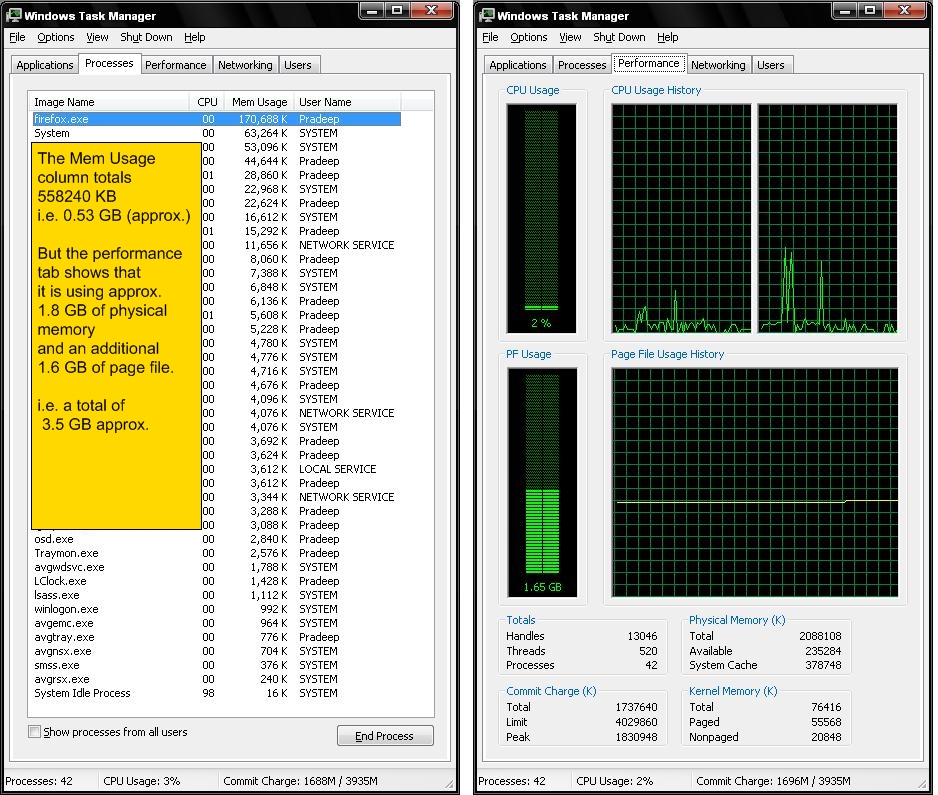Image resolution: width=938 pixels, height=795 pixels.
Task: Switch to Performance tab in left window
Action: (x=175, y=65)
